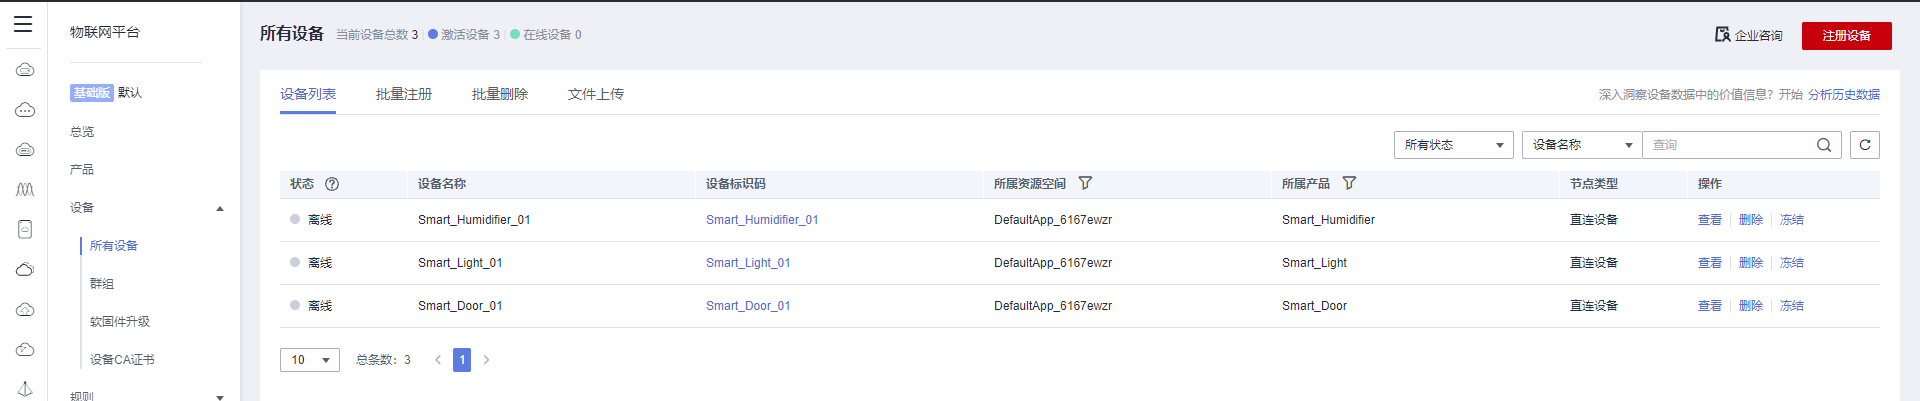Open the page size dropdown showing 10
1920x401 pixels.
[309, 360]
